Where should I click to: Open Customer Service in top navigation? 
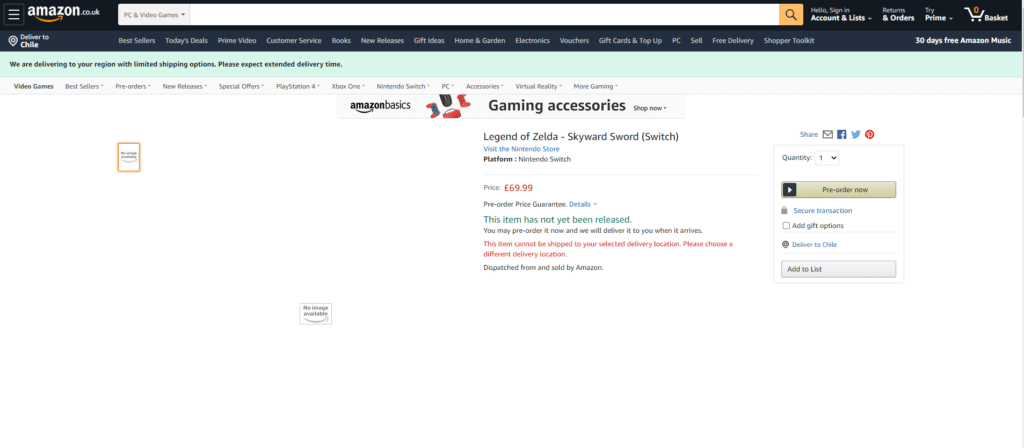click(294, 40)
